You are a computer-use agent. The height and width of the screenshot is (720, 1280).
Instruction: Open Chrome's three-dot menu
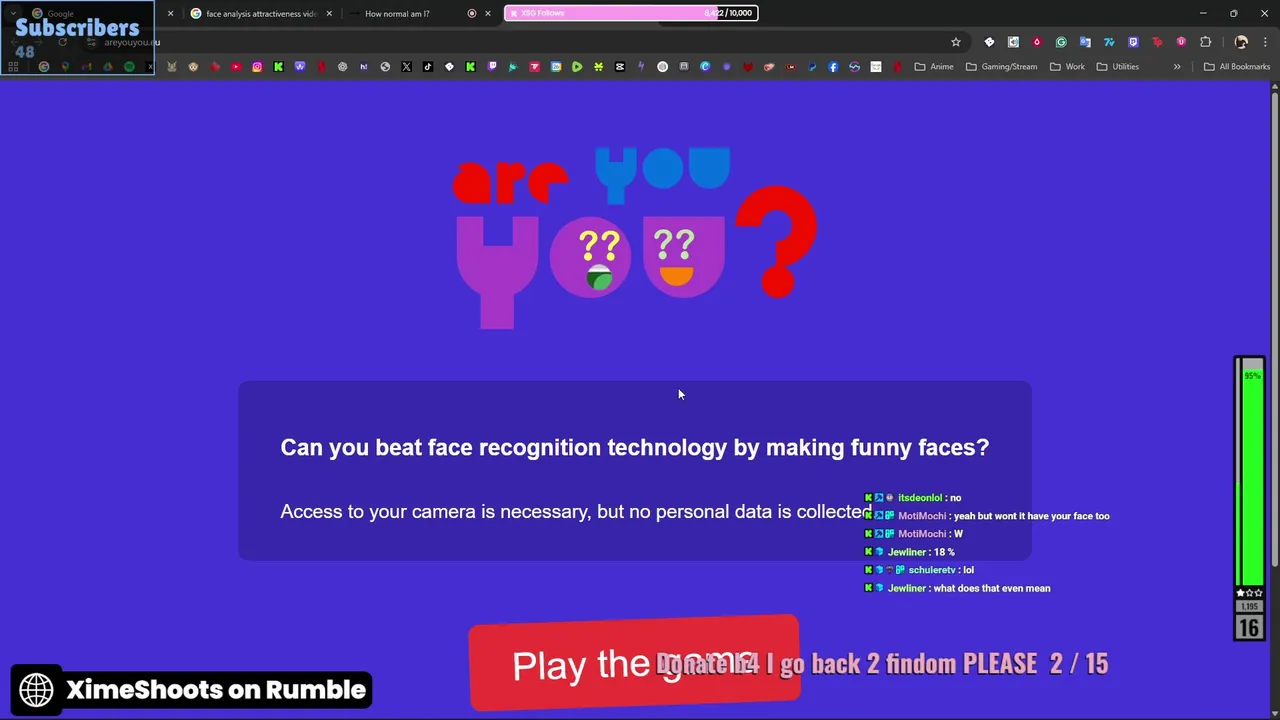click(x=1265, y=42)
